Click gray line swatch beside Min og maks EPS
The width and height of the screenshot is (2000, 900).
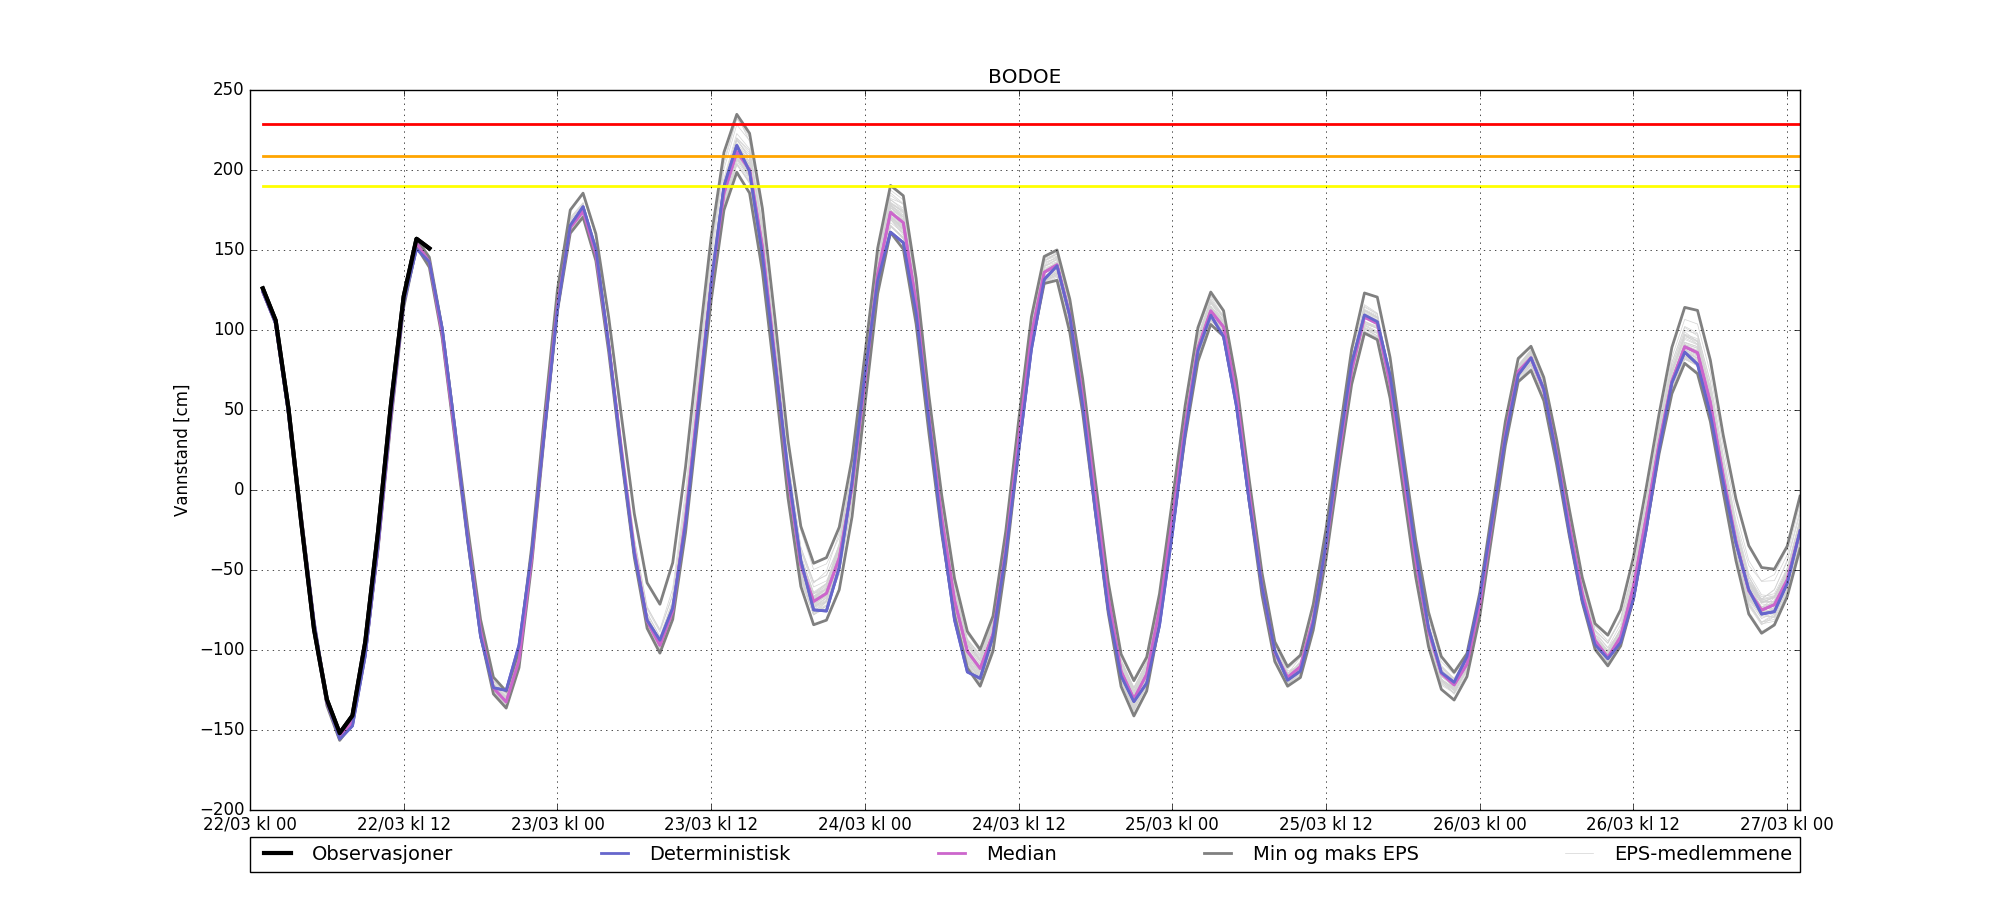1218,854
